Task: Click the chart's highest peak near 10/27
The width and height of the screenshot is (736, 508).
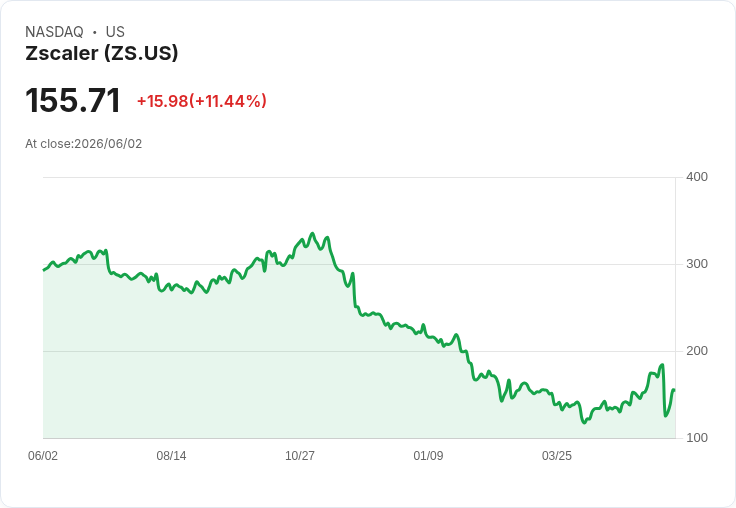Action: 313,233
